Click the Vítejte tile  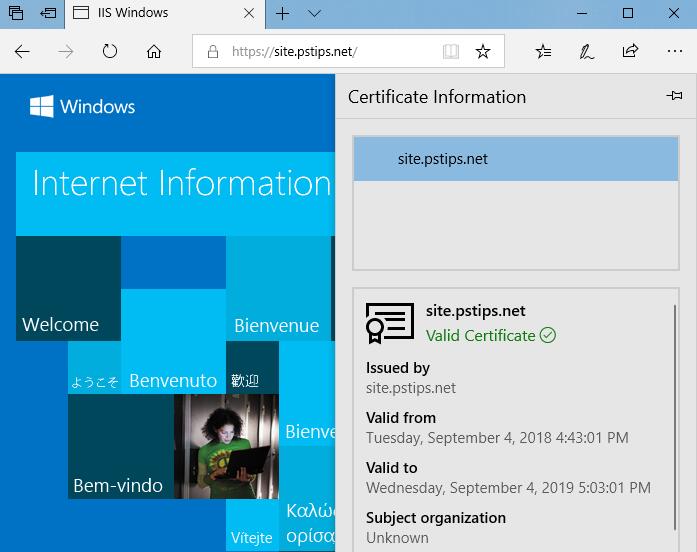252,525
